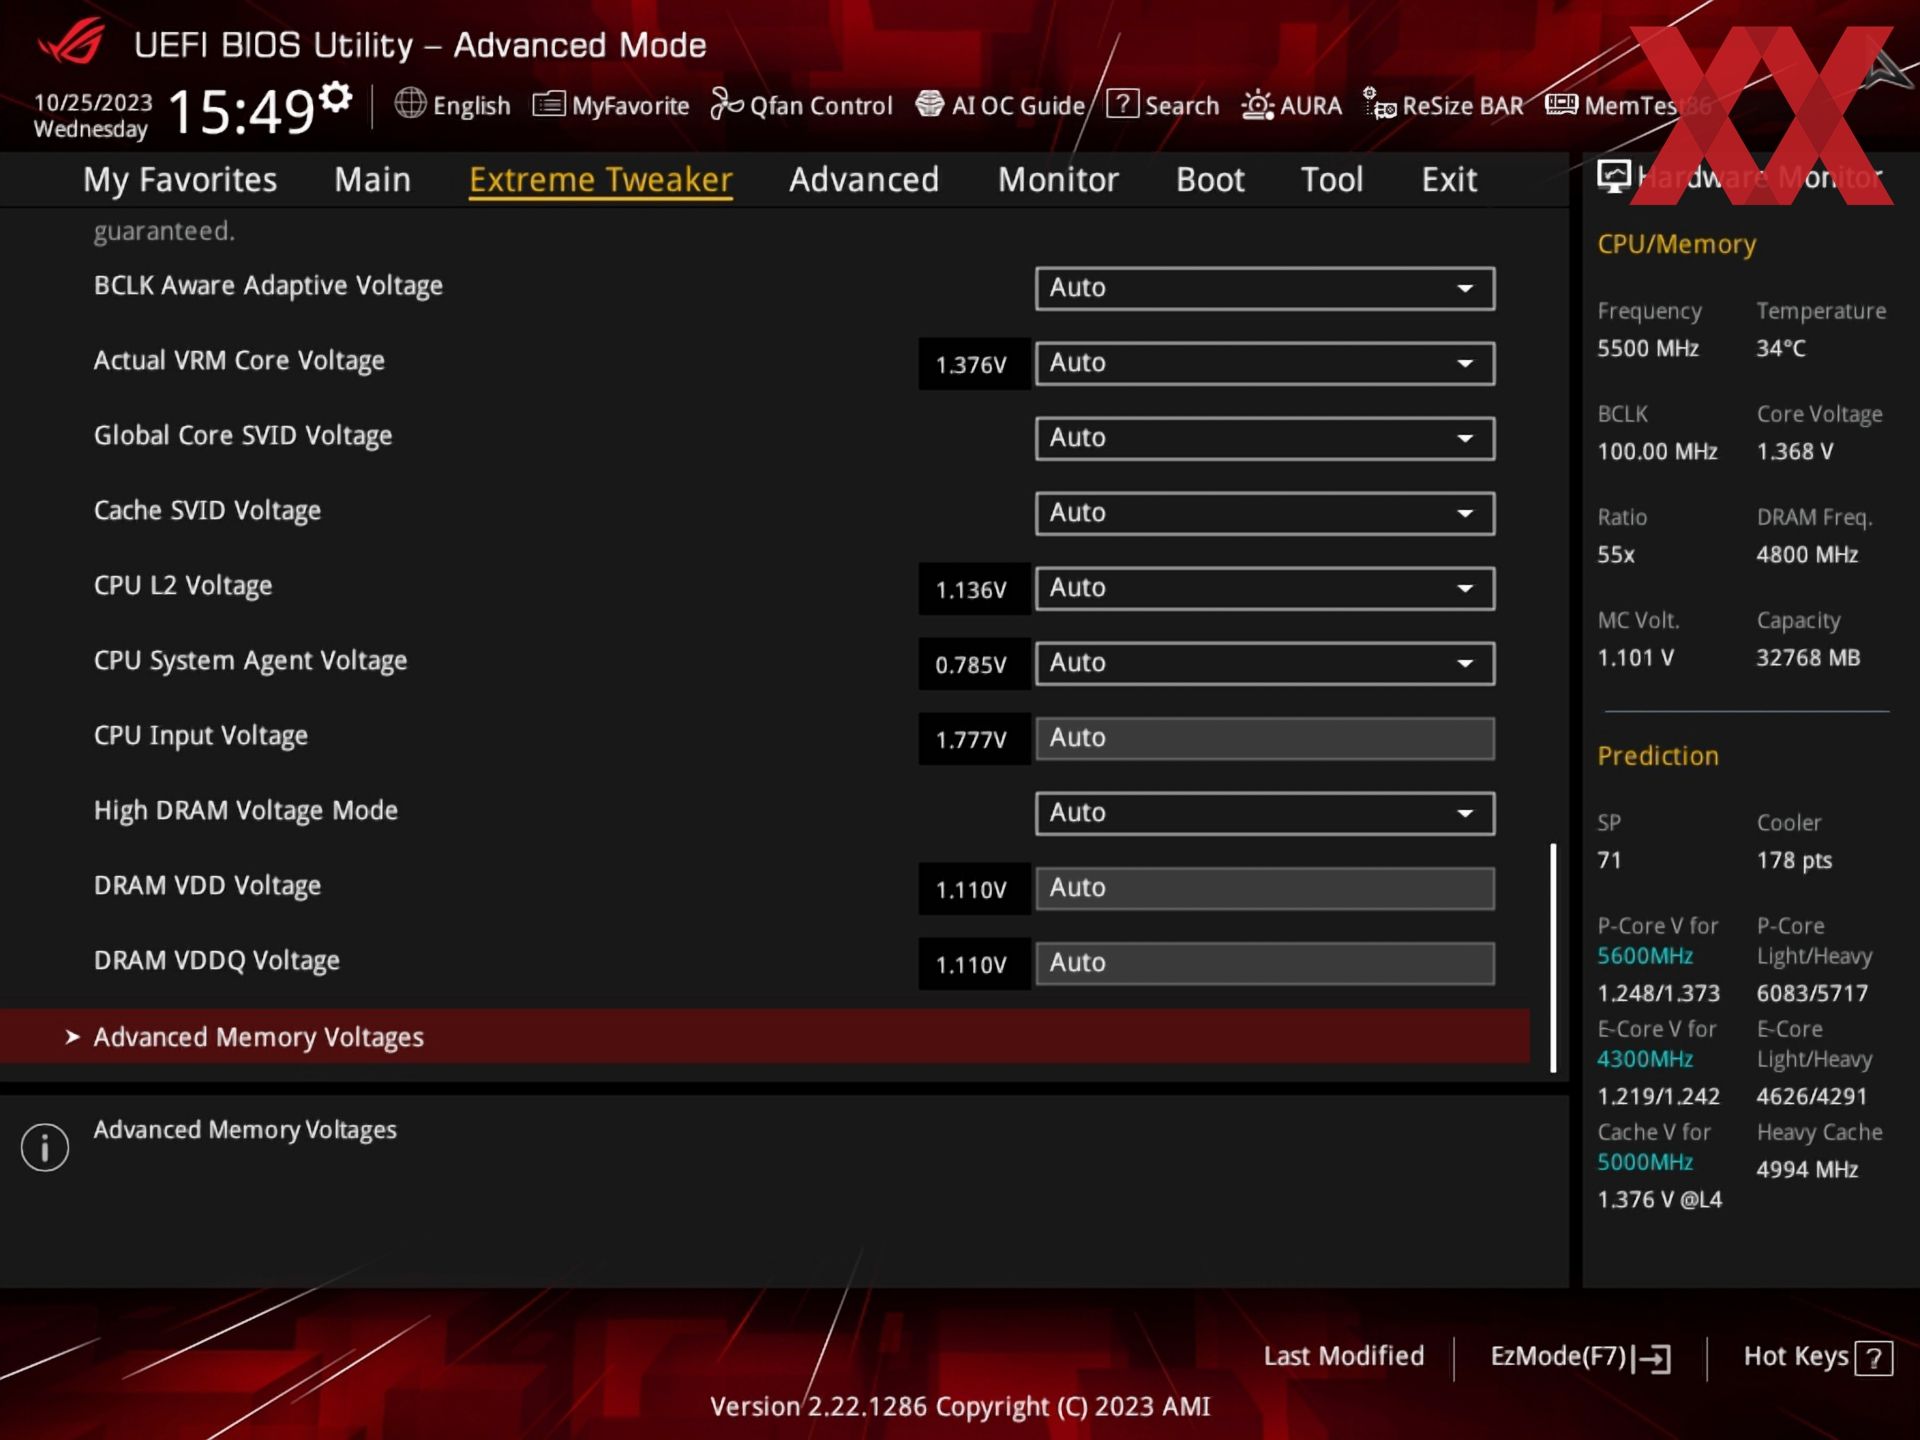Click the Search question mark icon
This screenshot has height=1440, width=1920.
coord(1122,104)
